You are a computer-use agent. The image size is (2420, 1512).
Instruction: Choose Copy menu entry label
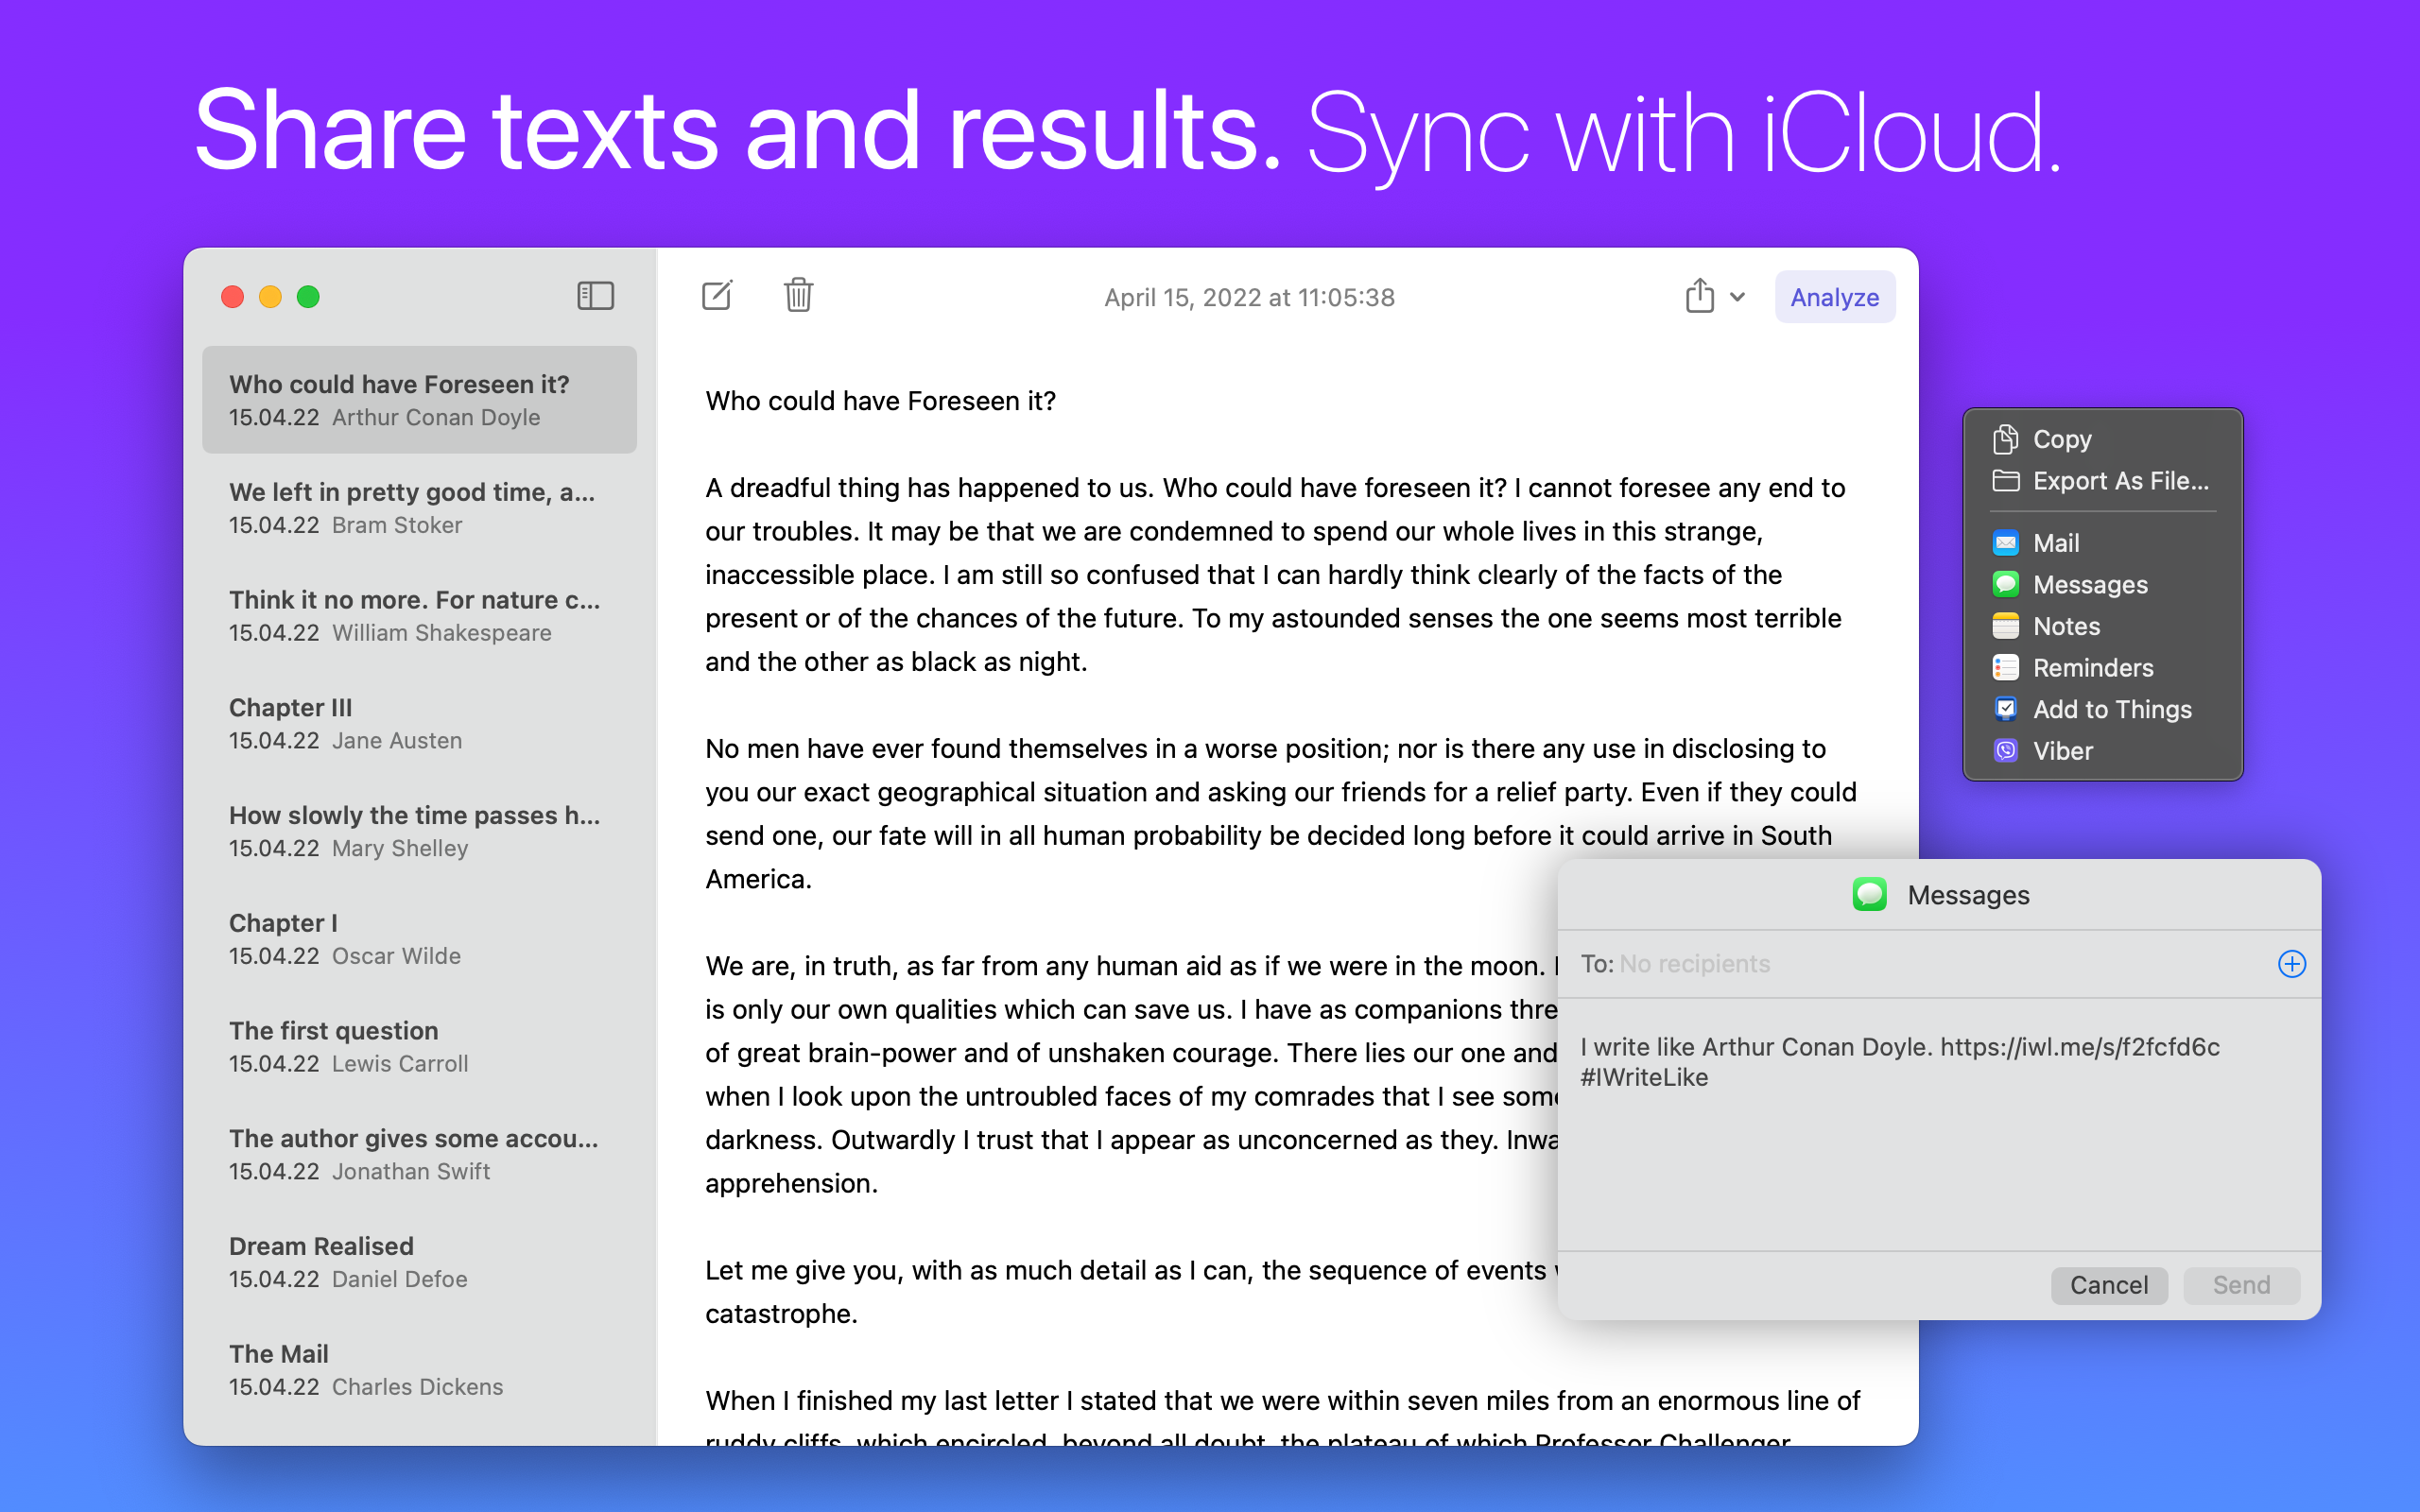tap(2061, 439)
